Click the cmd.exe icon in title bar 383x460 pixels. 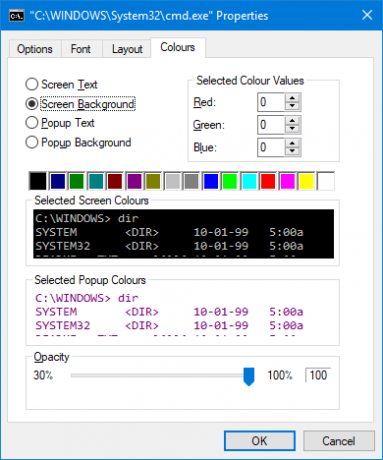[x=17, y=15]
